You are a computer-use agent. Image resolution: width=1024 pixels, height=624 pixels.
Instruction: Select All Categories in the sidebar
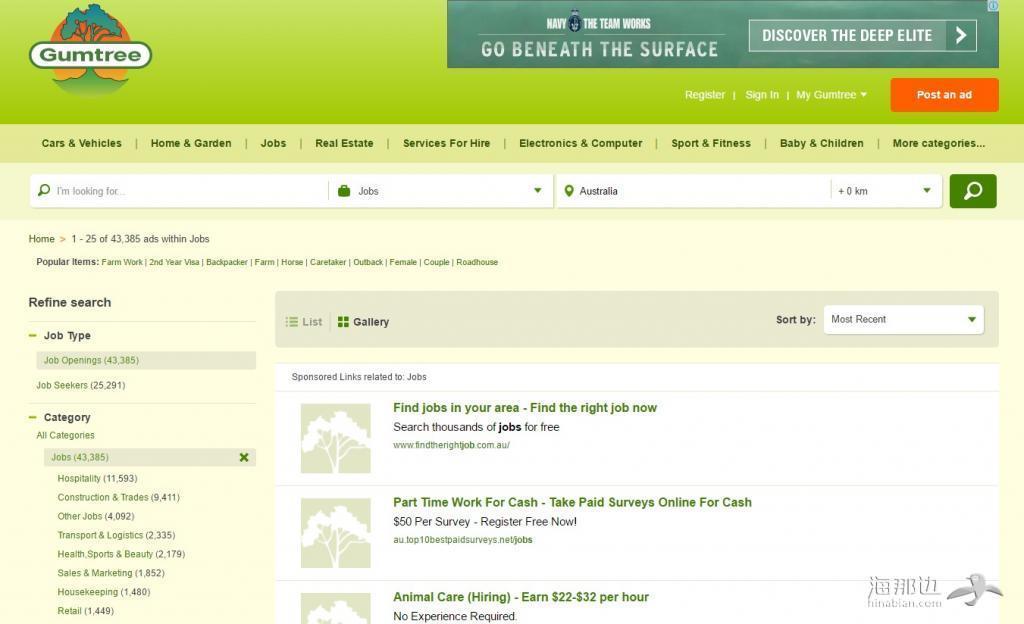65,435
